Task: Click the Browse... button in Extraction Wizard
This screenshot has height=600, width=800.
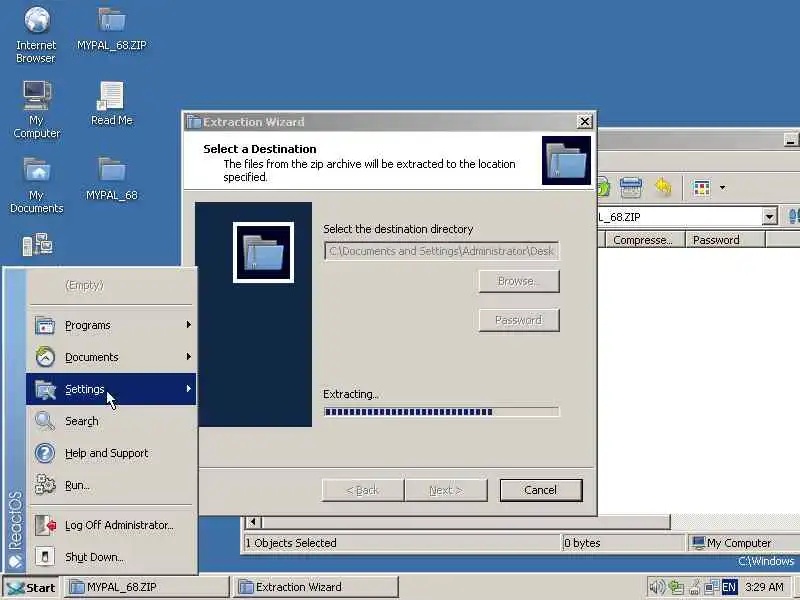Action: 519,281
